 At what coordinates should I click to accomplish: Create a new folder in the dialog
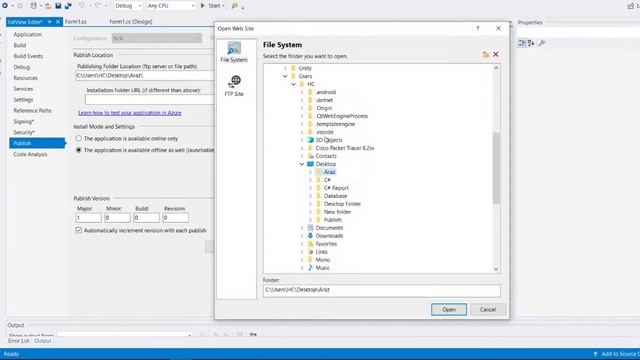coord(486,54)
